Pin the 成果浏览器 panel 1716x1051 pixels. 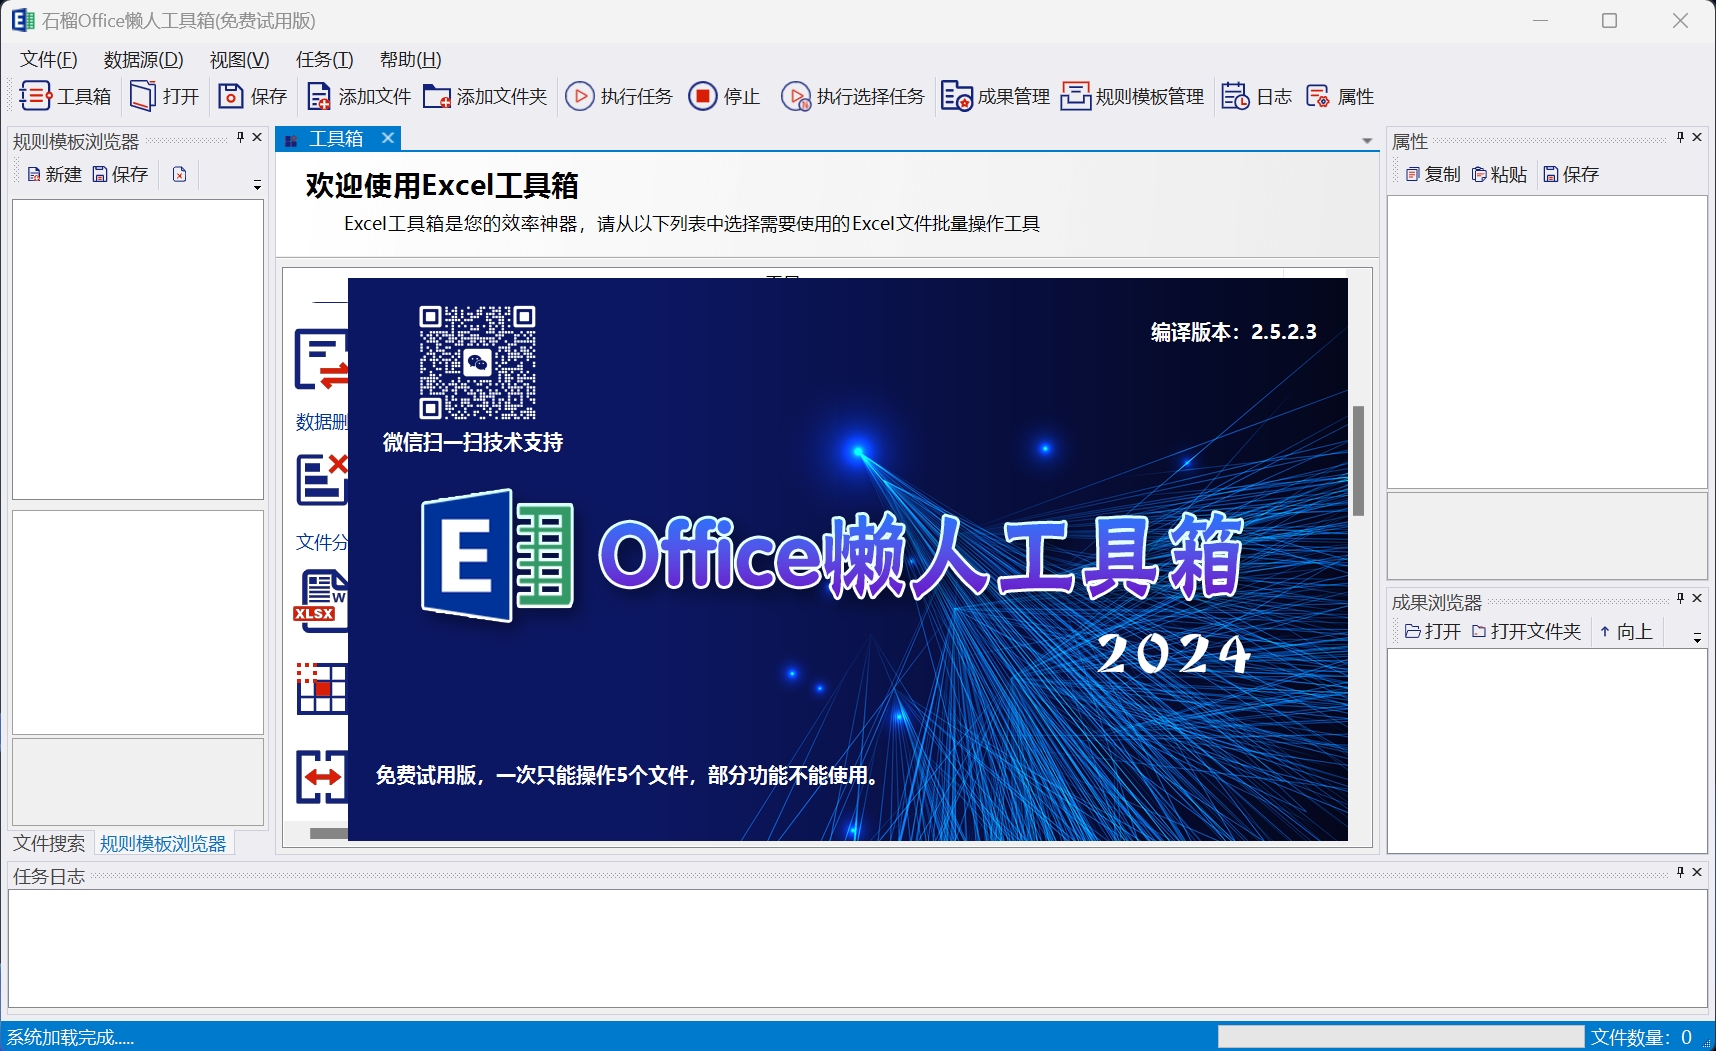[x=1680, y=598]
